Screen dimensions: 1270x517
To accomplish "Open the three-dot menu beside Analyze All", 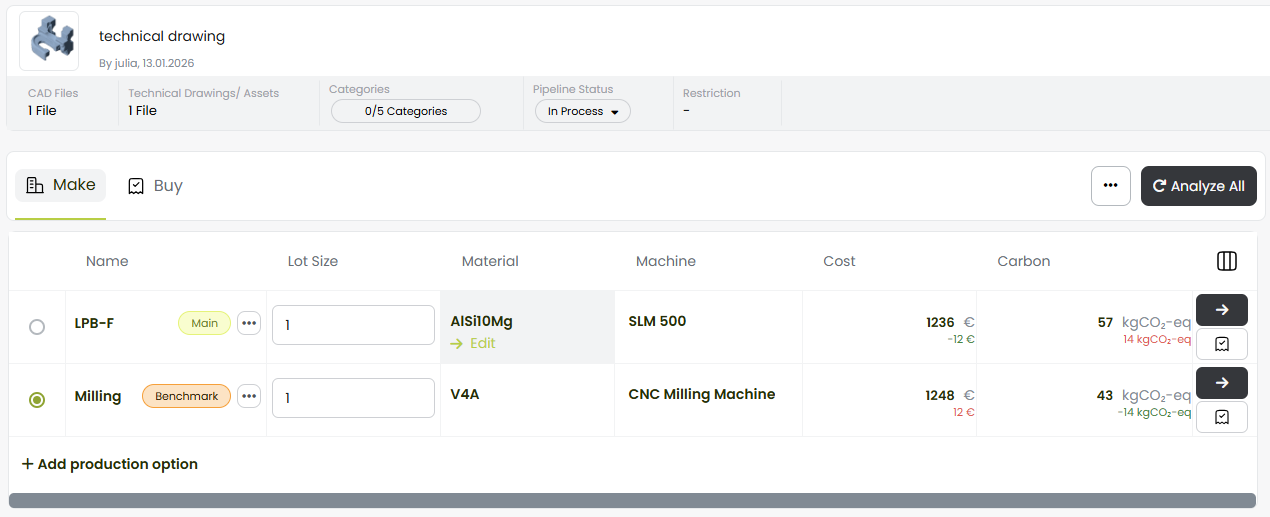I will [x=1110, y=186].
